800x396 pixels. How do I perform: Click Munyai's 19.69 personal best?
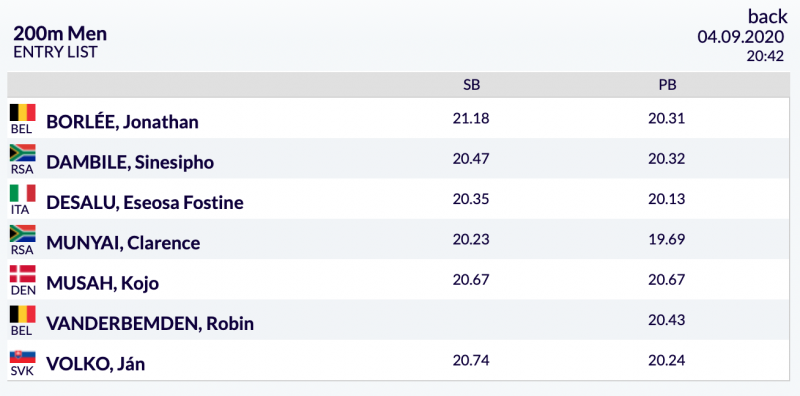click(667, 239)
